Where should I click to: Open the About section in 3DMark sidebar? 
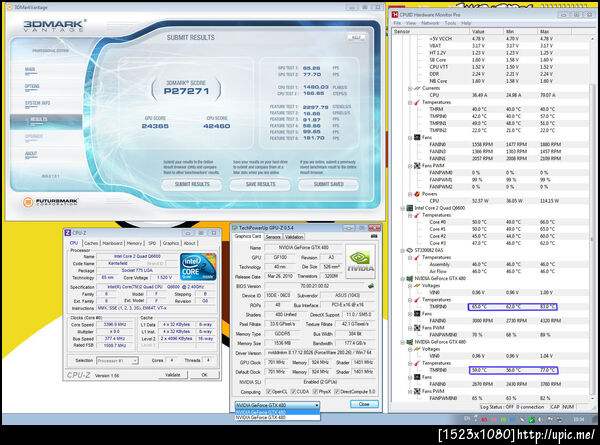pyautogui.click(x=31, y=154)
